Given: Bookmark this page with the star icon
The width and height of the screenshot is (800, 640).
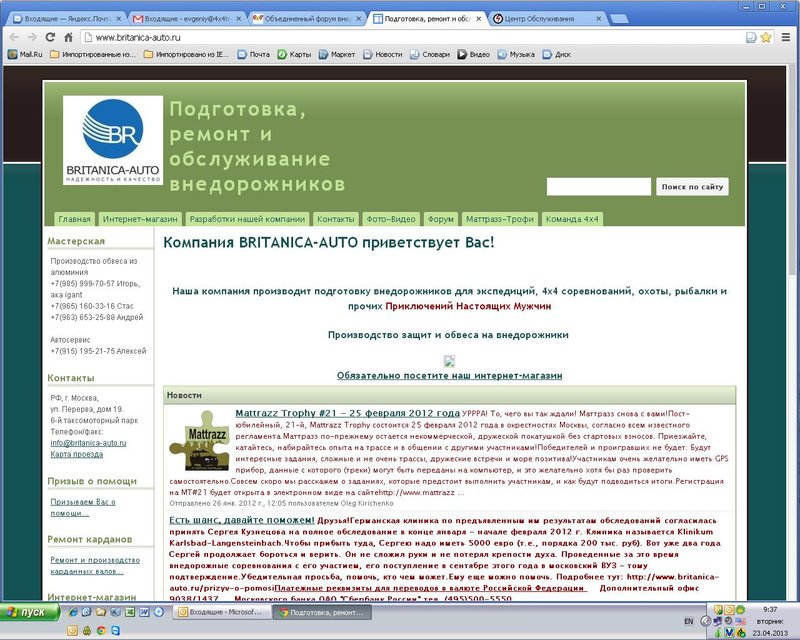Looking at the screenshot, I should (x=766, y=37).
